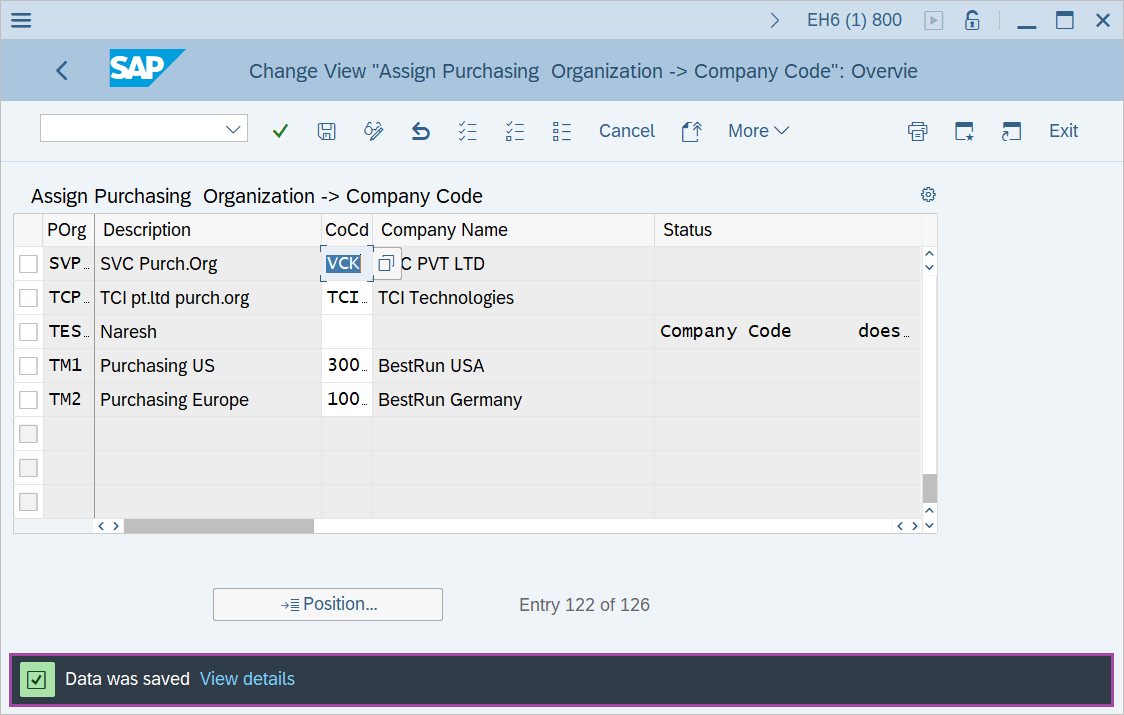Confirm entries with the green checkmark

[280, 130]
